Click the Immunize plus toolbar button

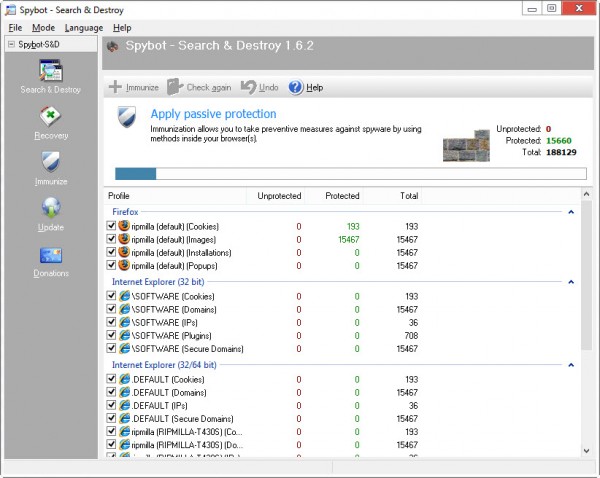pos(134,88)
